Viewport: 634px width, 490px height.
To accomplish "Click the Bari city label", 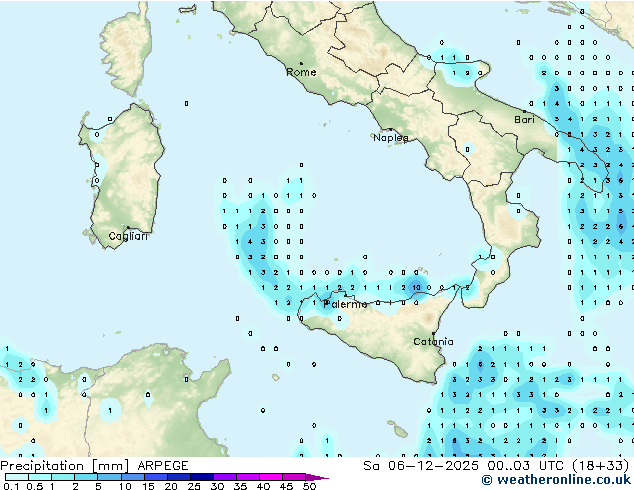I will 524,119.
